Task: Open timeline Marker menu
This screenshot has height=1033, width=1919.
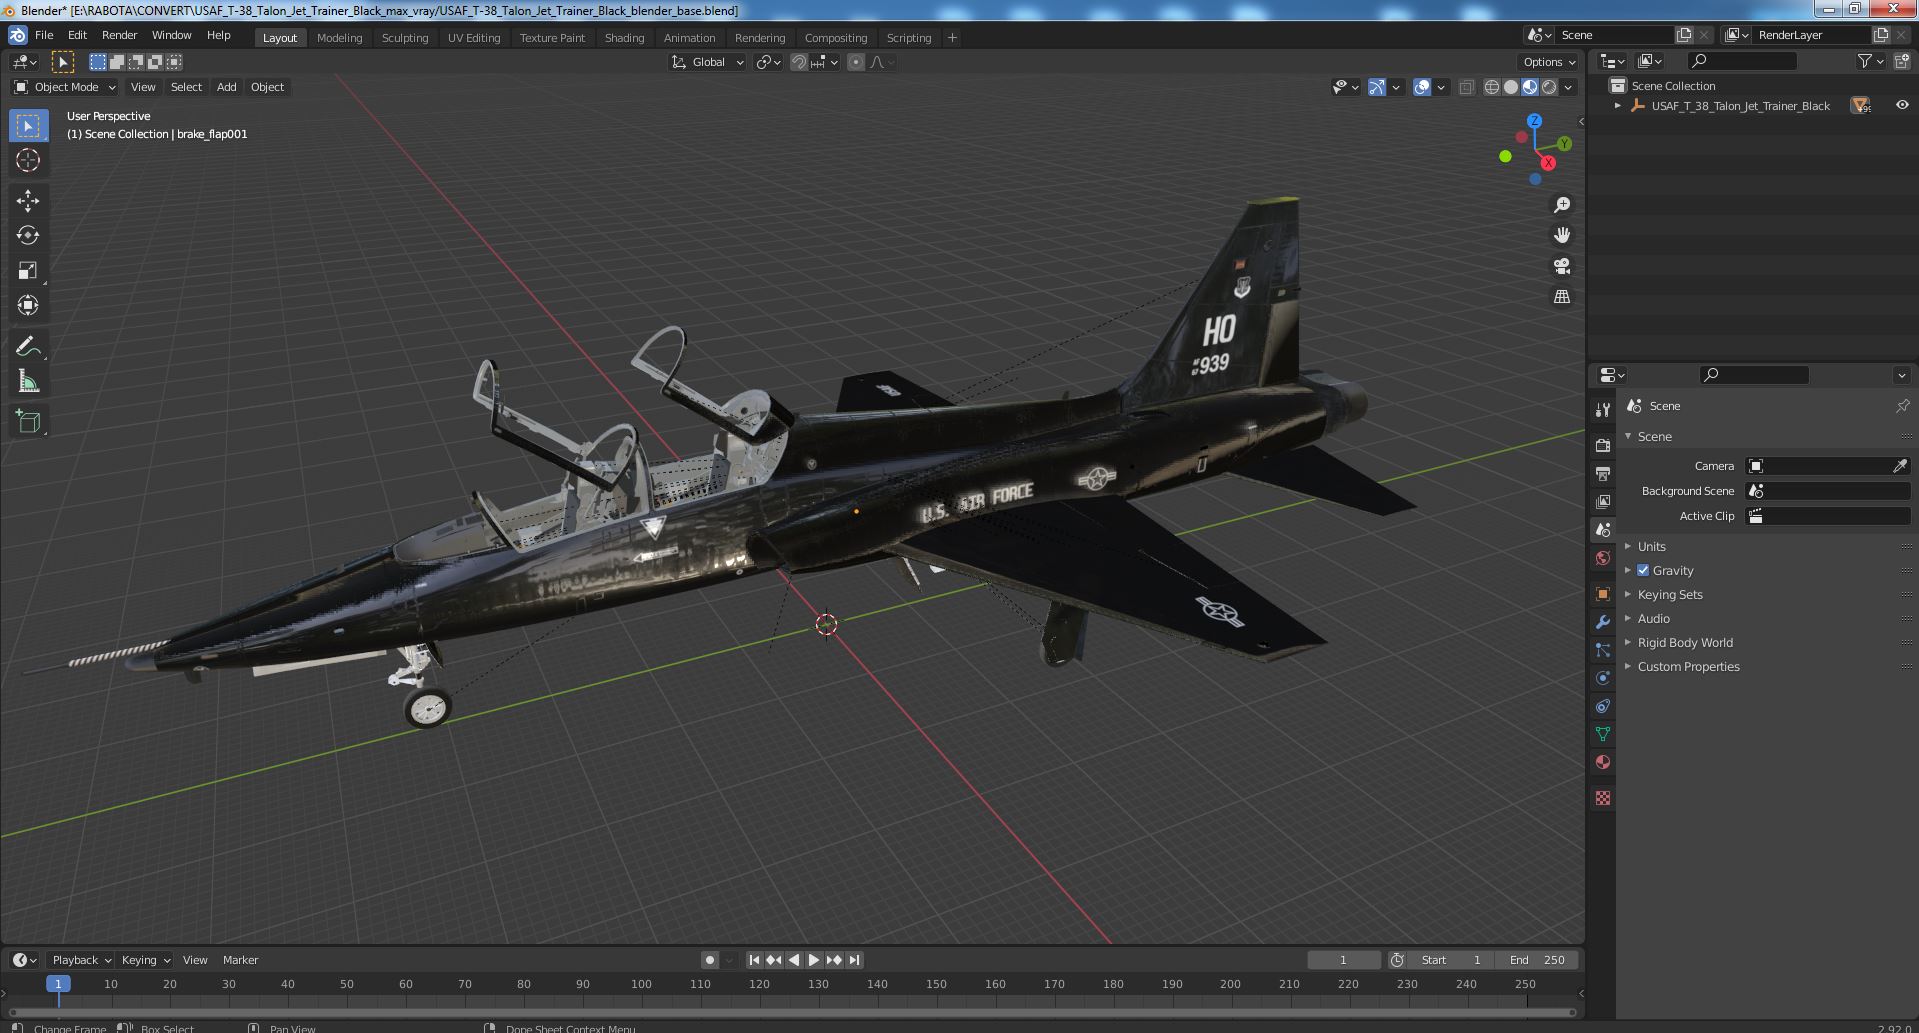Action: pos(240,960)
